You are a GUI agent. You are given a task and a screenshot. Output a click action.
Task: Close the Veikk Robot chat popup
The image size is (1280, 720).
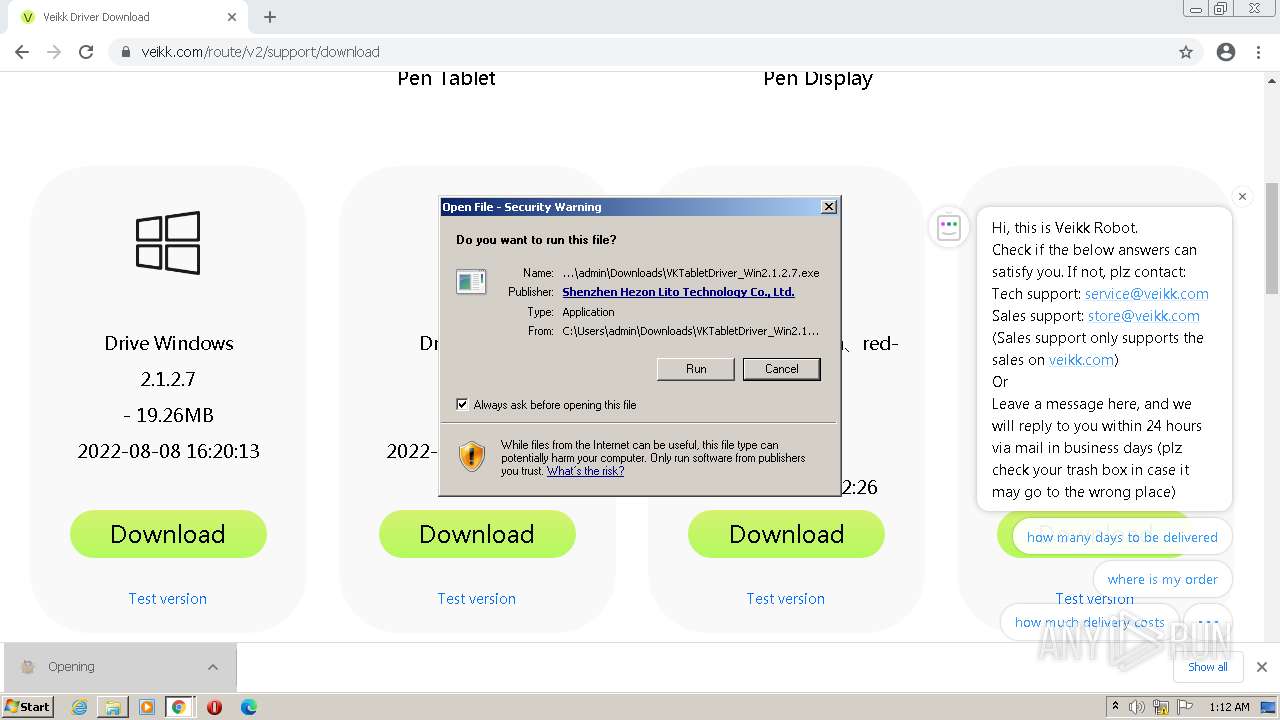1242,197
